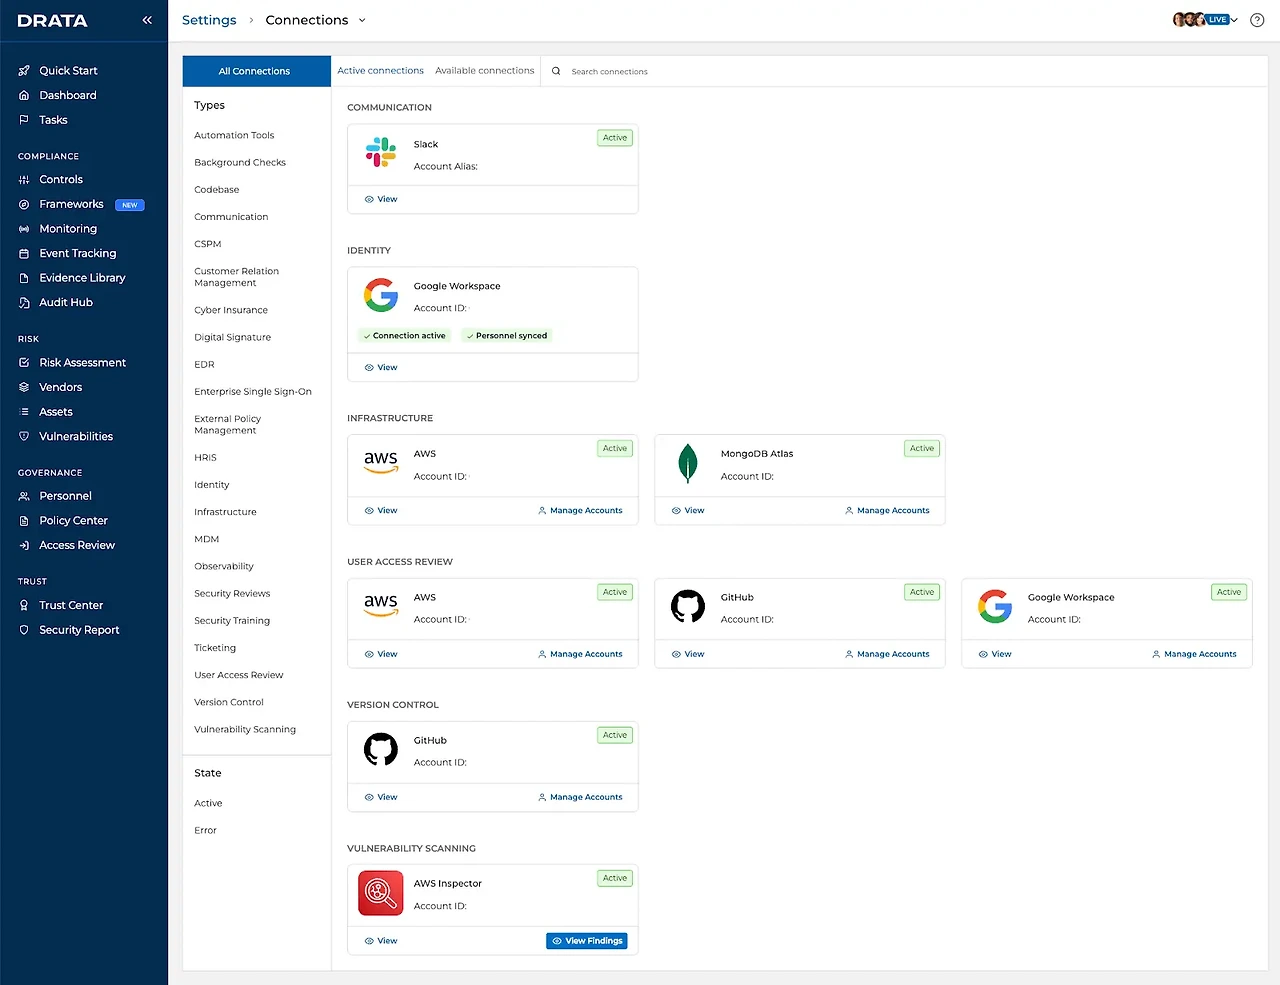Image resolution: width=1280 pixels, height=985 pixels.
Task: Click the Slack logo
Action: [381, 152]
